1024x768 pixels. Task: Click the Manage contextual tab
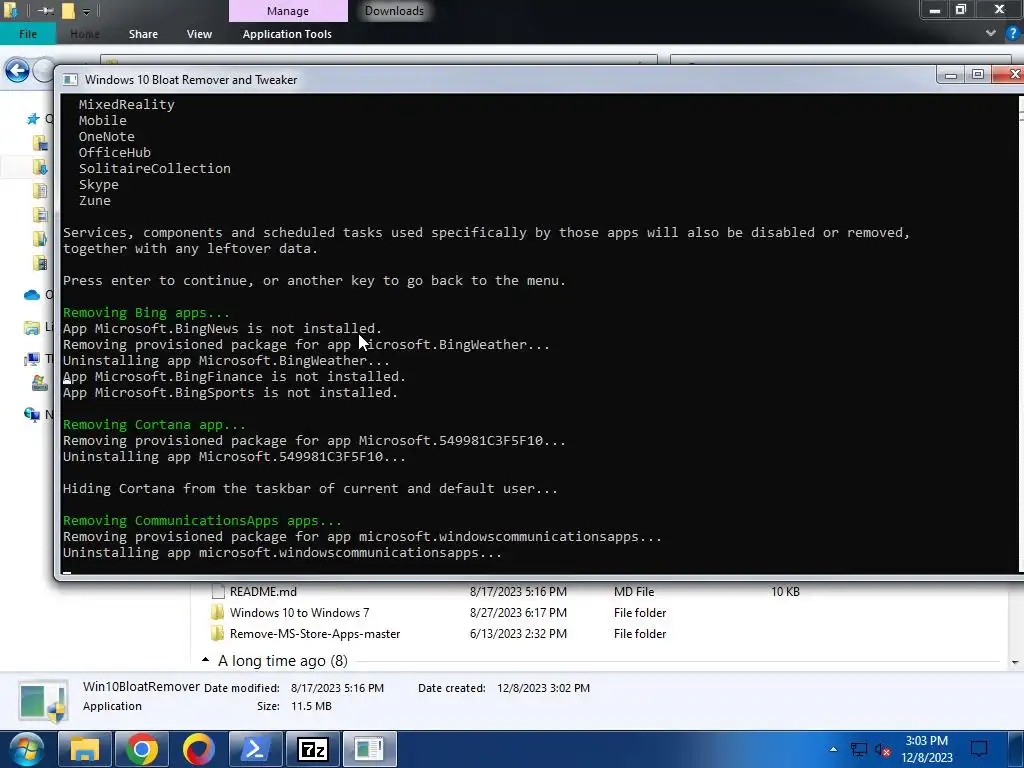pos(288,11)
